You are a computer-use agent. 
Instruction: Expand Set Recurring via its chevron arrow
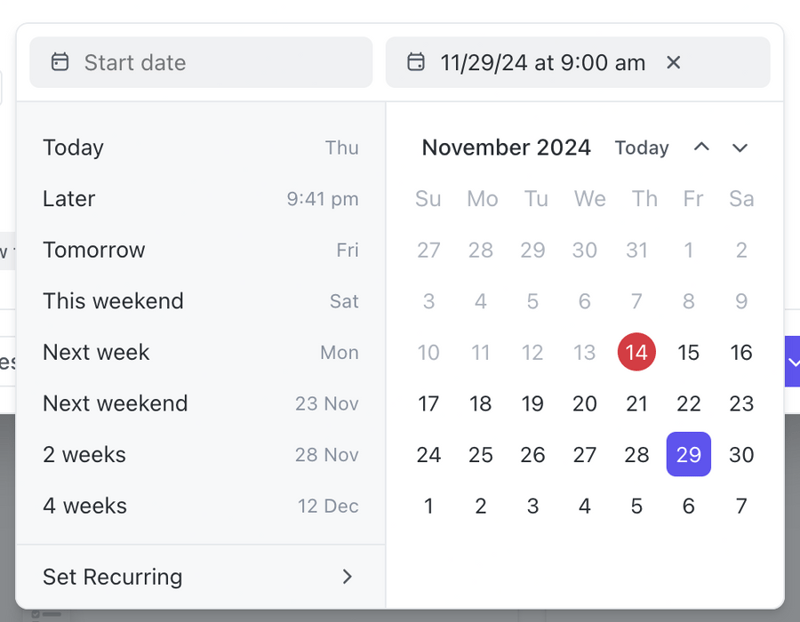pyautogui.click(x=347, y=577)
